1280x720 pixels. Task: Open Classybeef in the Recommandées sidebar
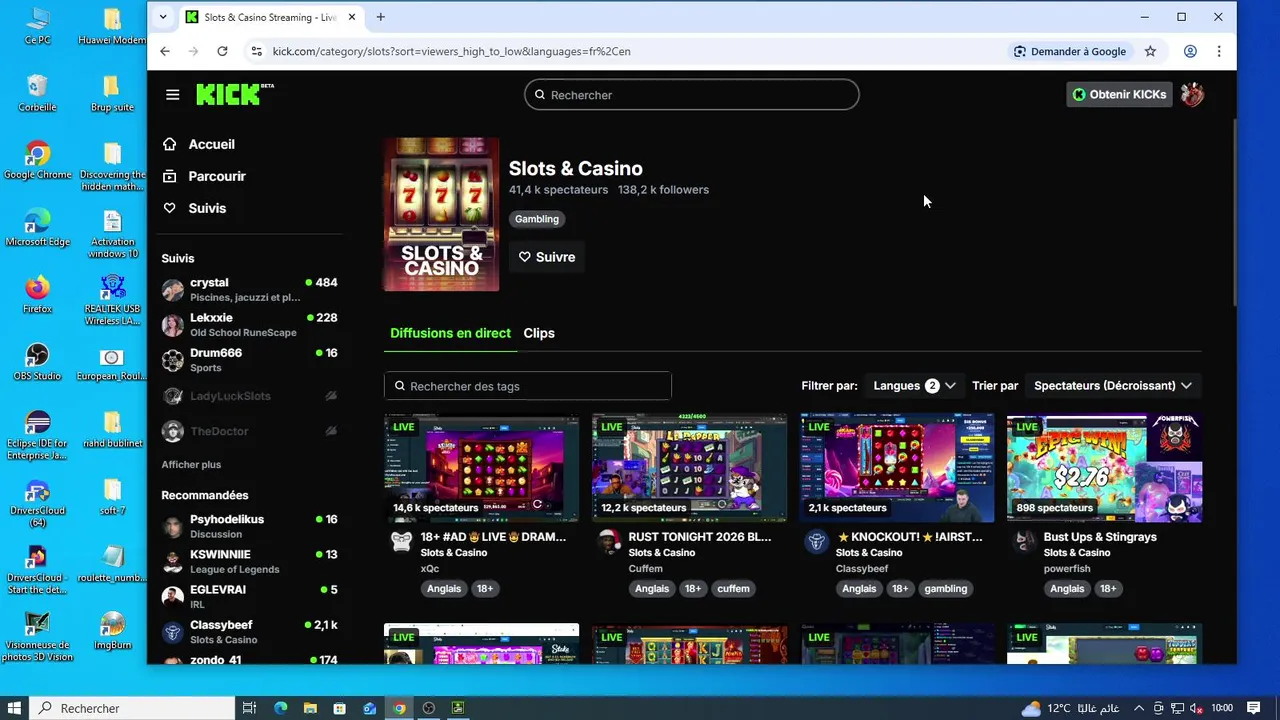(x=250, y=632)
